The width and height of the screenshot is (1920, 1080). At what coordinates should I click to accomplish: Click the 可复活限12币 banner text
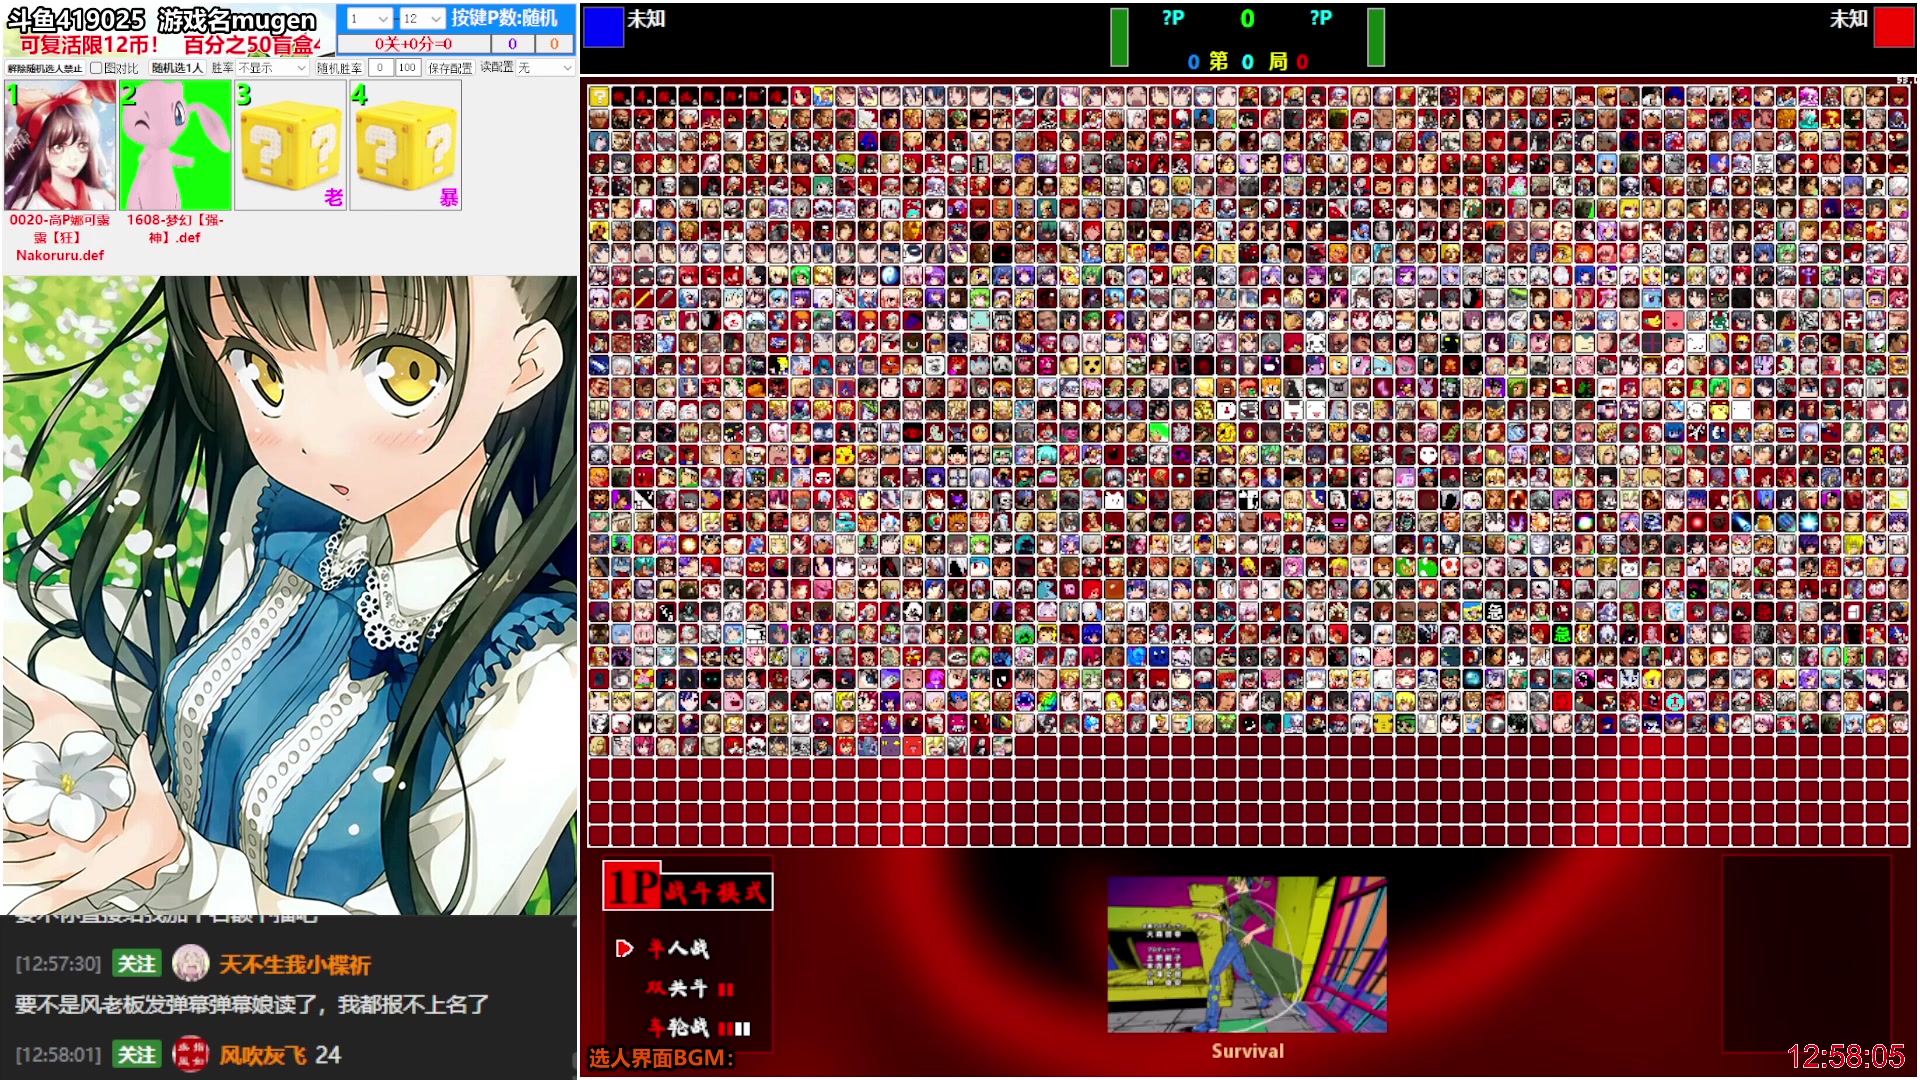click(x=89, y=45)
